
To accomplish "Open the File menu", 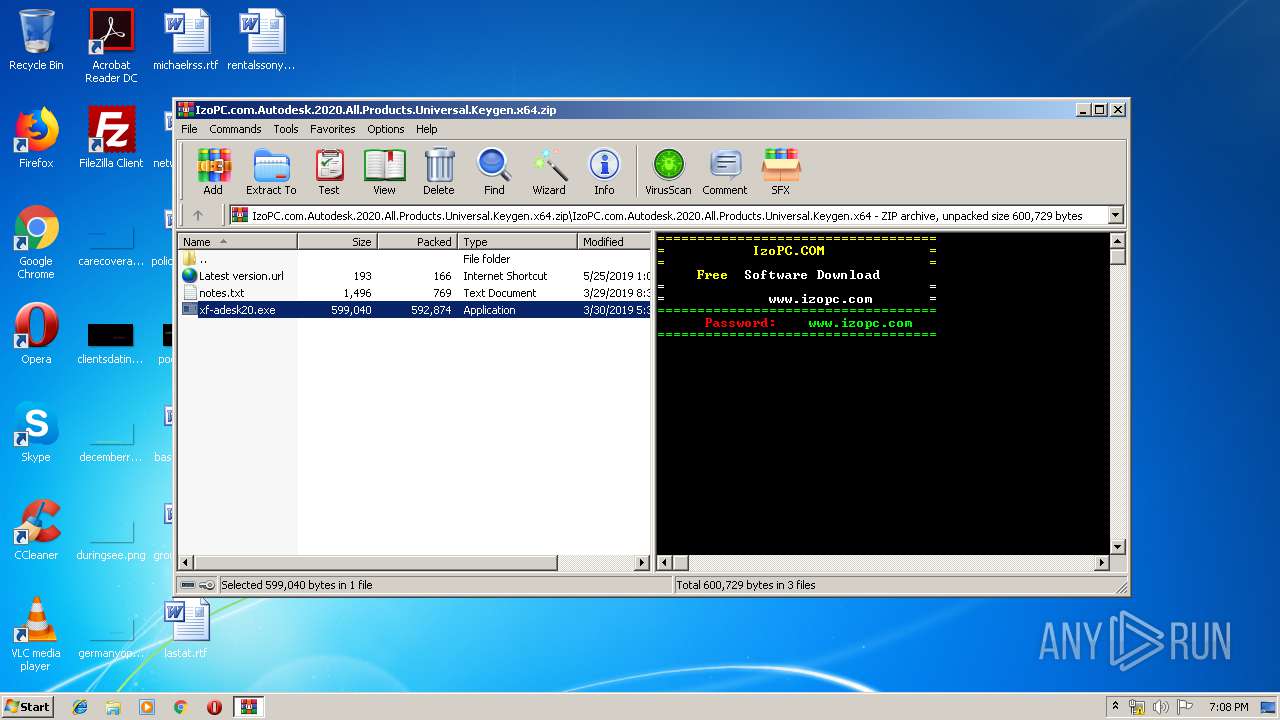I will (189, 129).
